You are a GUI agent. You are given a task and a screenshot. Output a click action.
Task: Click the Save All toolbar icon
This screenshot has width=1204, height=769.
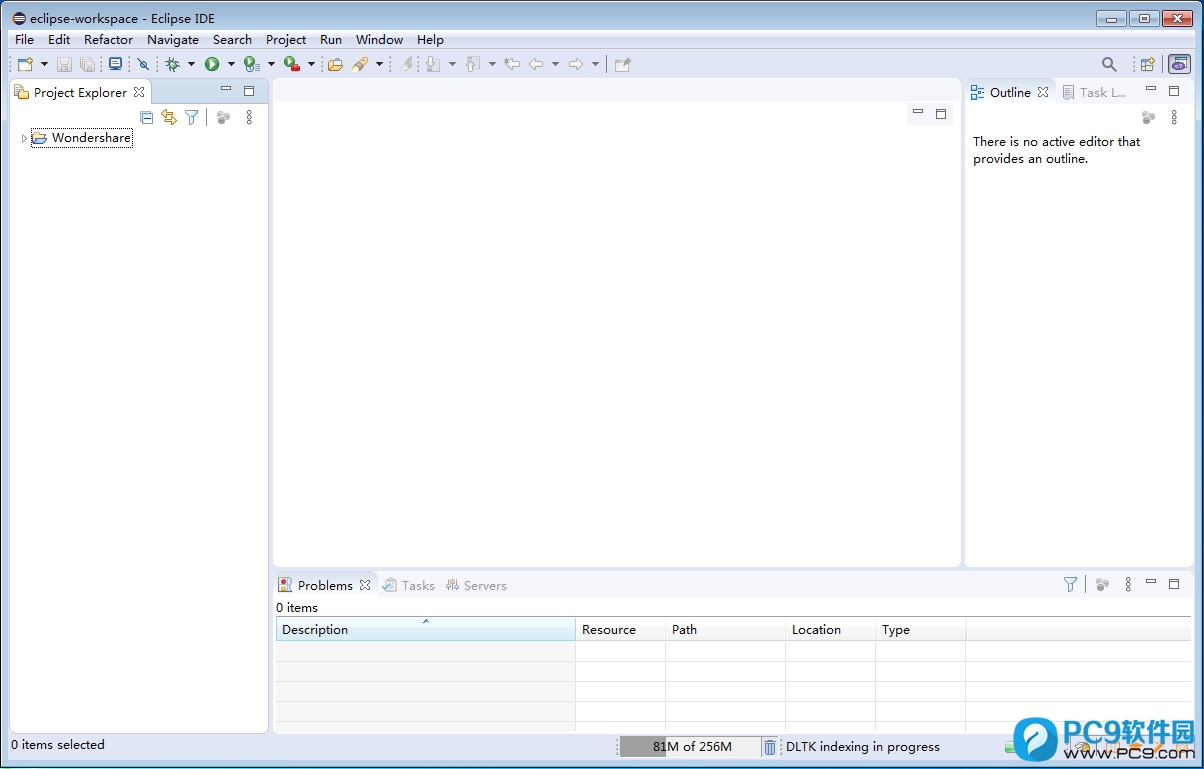(88, 64)
